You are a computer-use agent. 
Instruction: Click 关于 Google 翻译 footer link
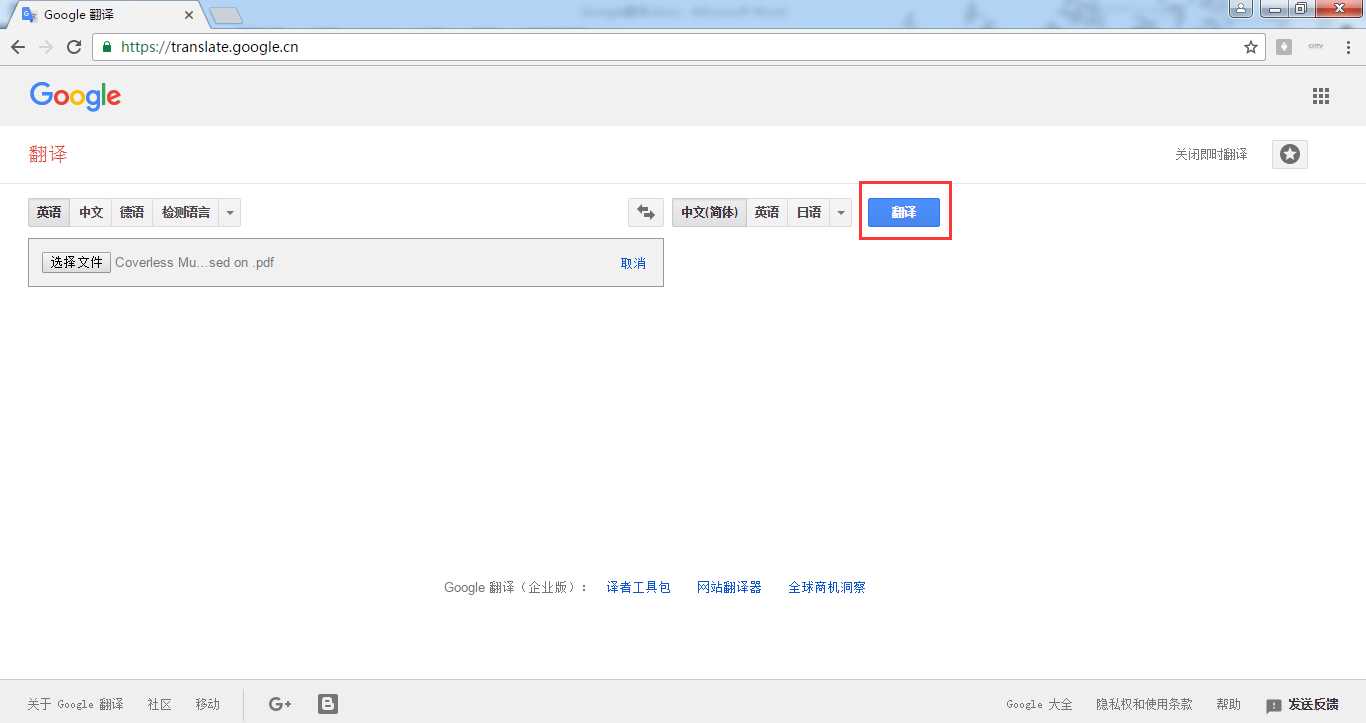[75, 704]
